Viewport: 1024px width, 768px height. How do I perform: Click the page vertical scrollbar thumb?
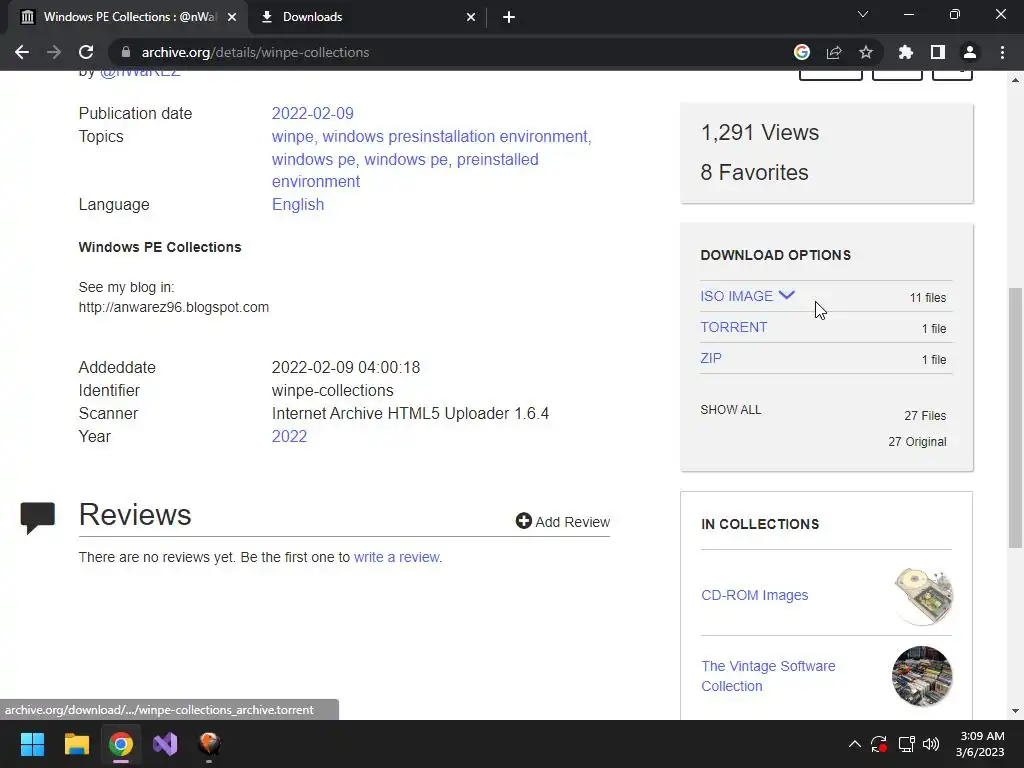(x=1015, y=417)
